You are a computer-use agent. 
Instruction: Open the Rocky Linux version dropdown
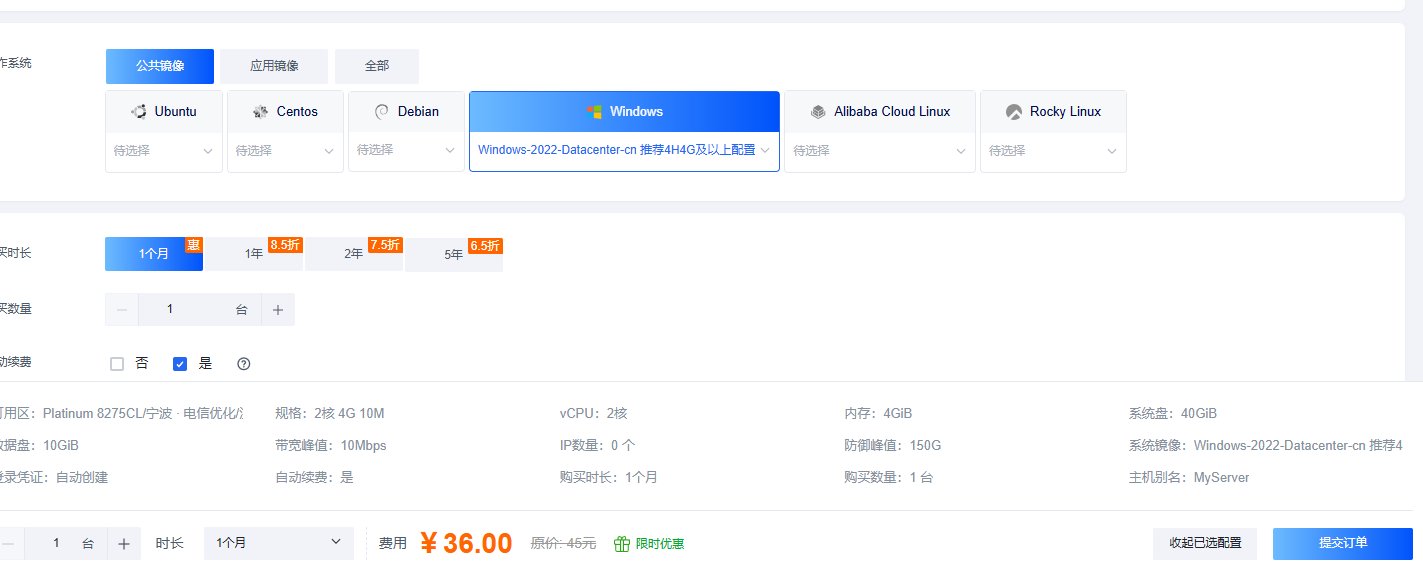click(x=1053, y=151)
